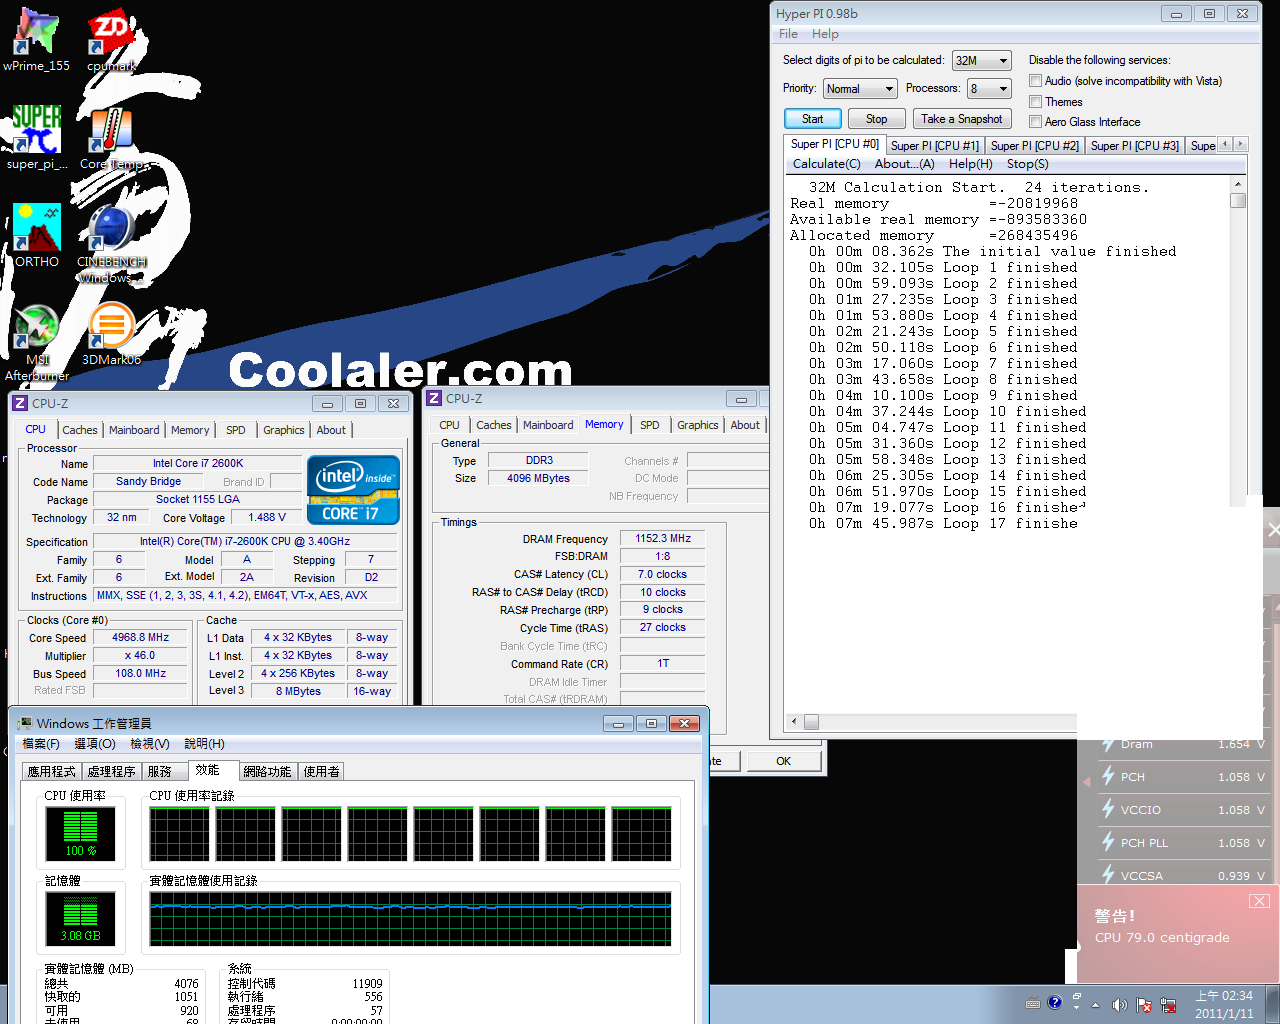Click the PCH PLL voltage lightning icon

(x=1108, y=842)
